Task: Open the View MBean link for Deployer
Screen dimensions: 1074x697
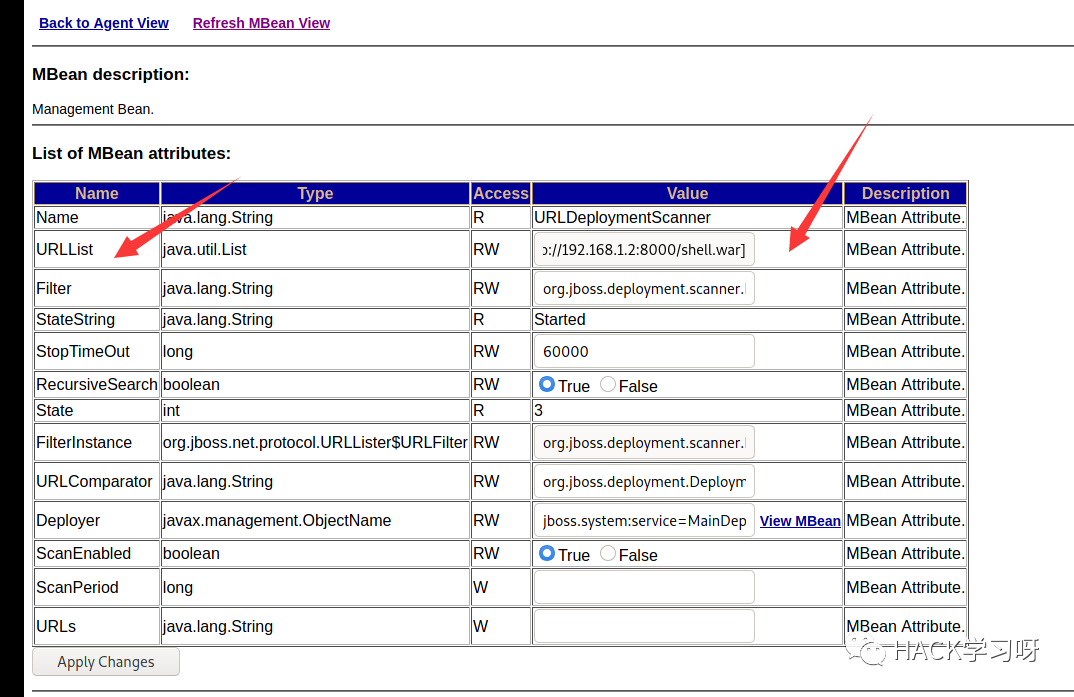Action: click(x=800, y=521)
